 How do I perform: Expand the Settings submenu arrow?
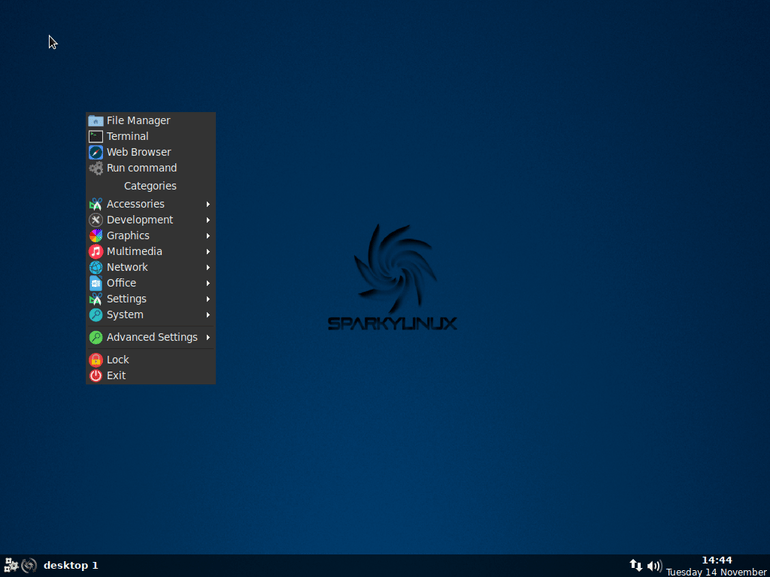(208, 299)
